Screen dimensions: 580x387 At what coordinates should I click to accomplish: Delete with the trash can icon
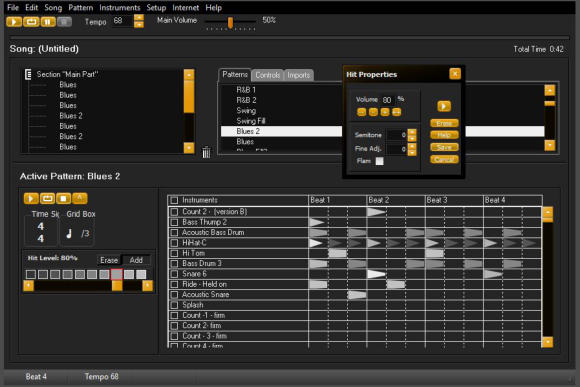(x=206, y=152)
